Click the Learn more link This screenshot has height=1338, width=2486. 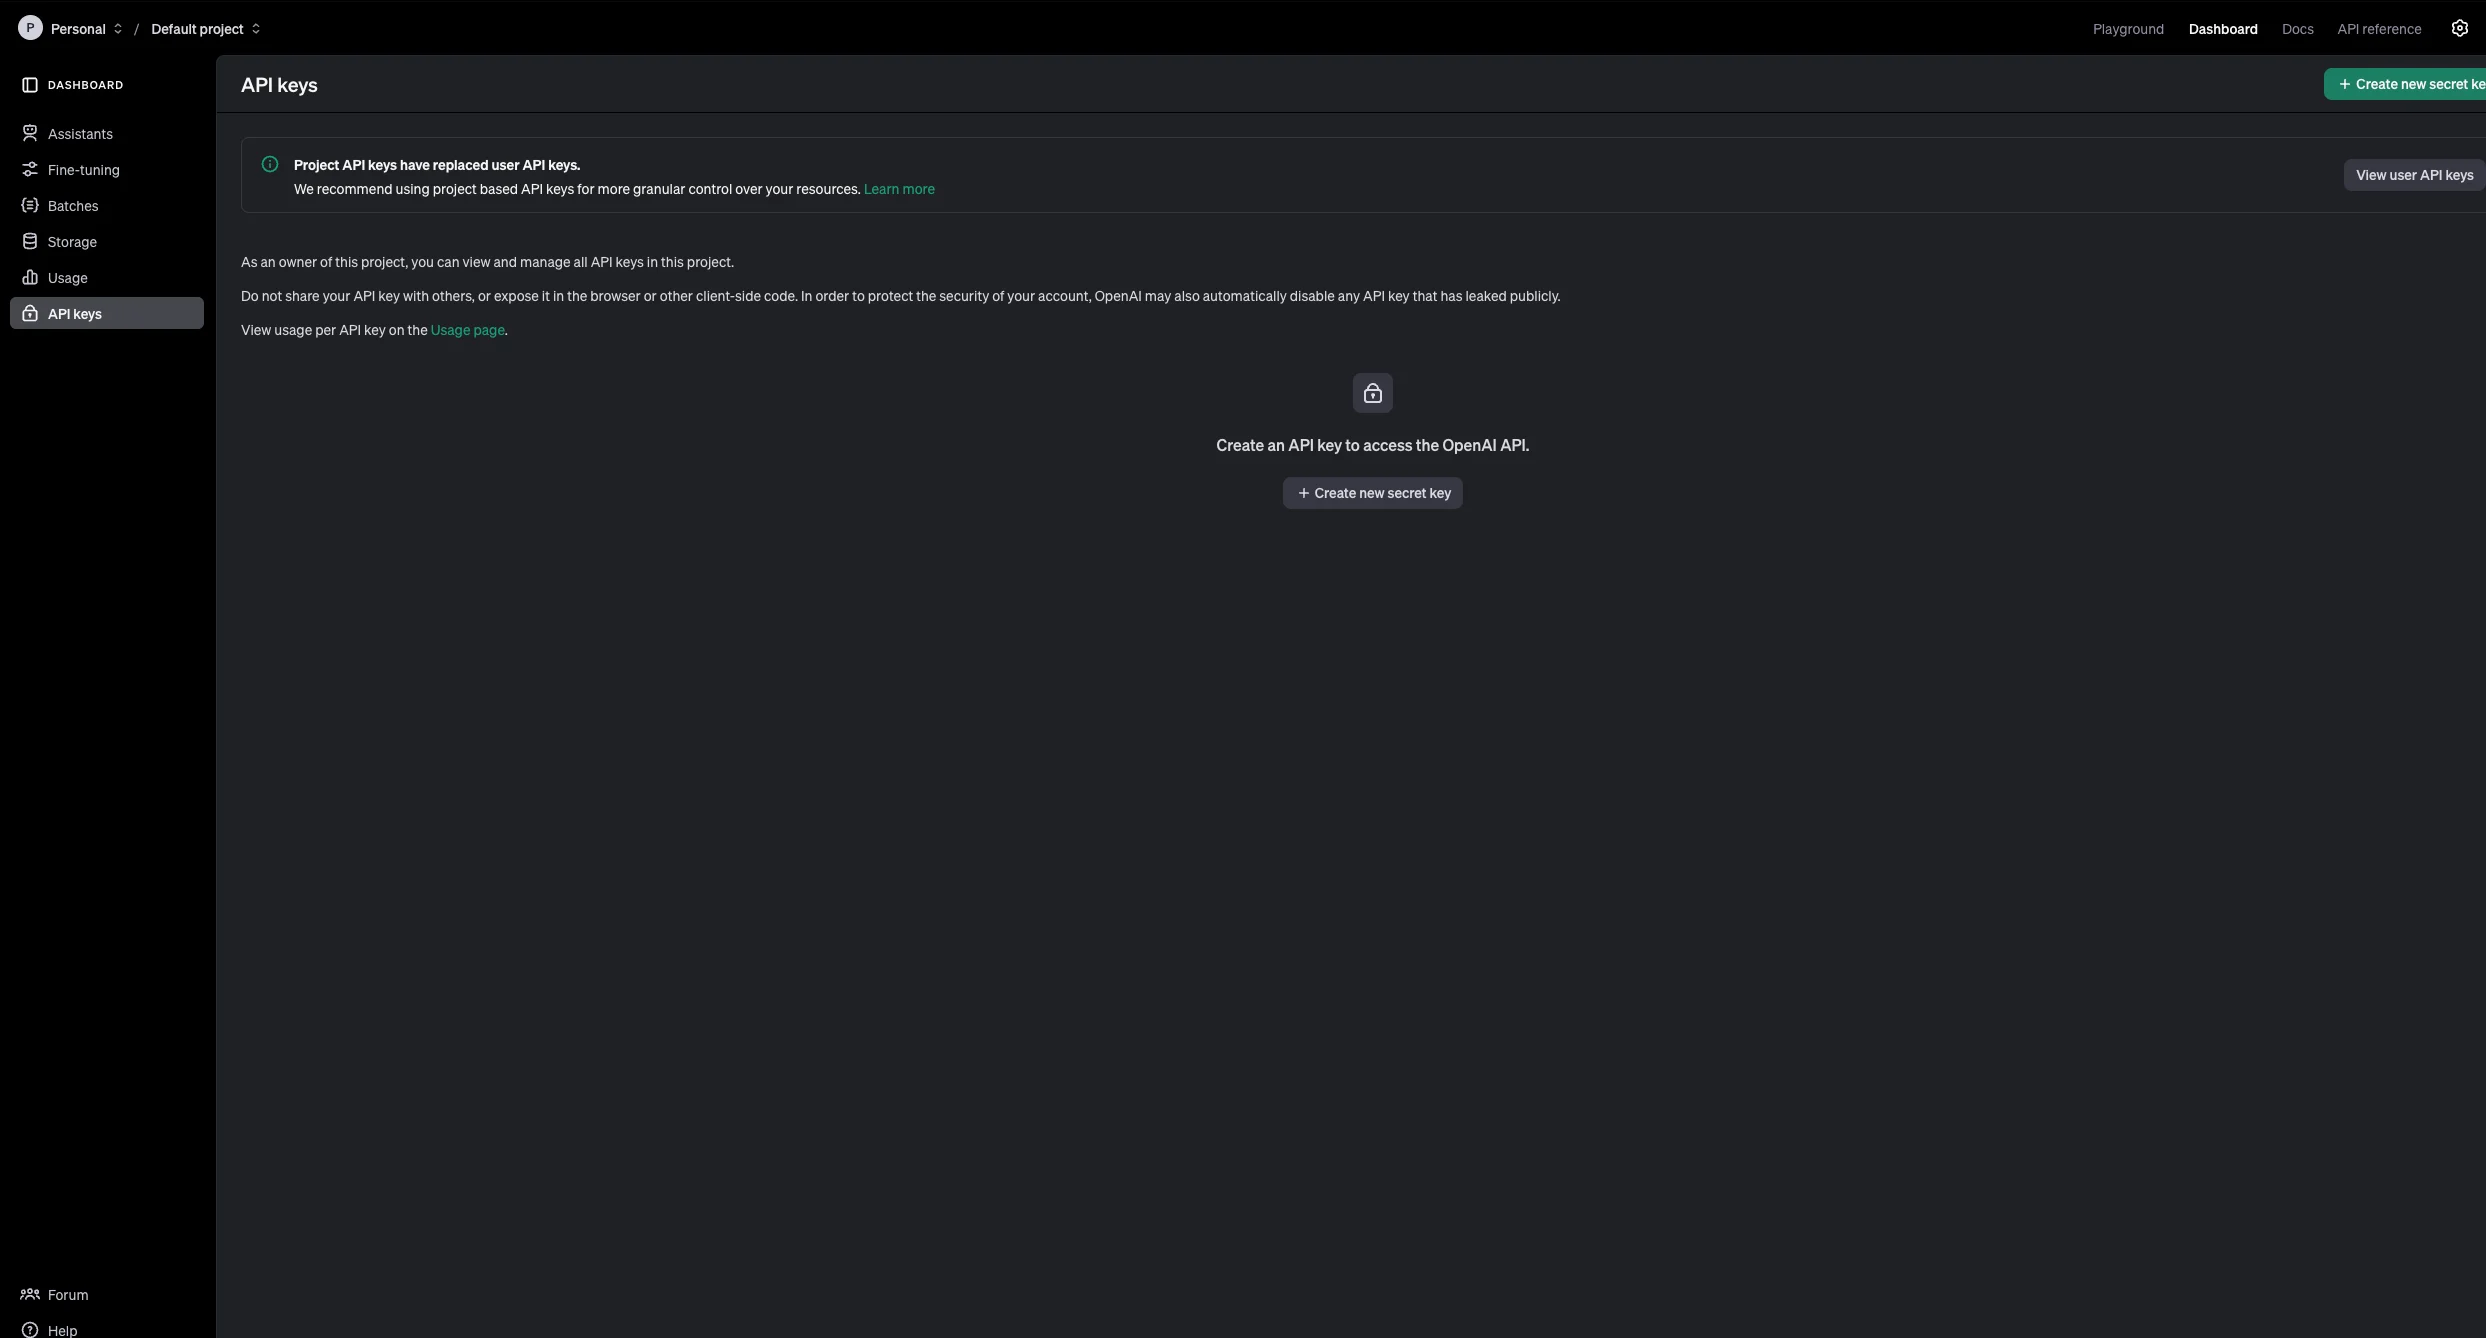(898, 189)
